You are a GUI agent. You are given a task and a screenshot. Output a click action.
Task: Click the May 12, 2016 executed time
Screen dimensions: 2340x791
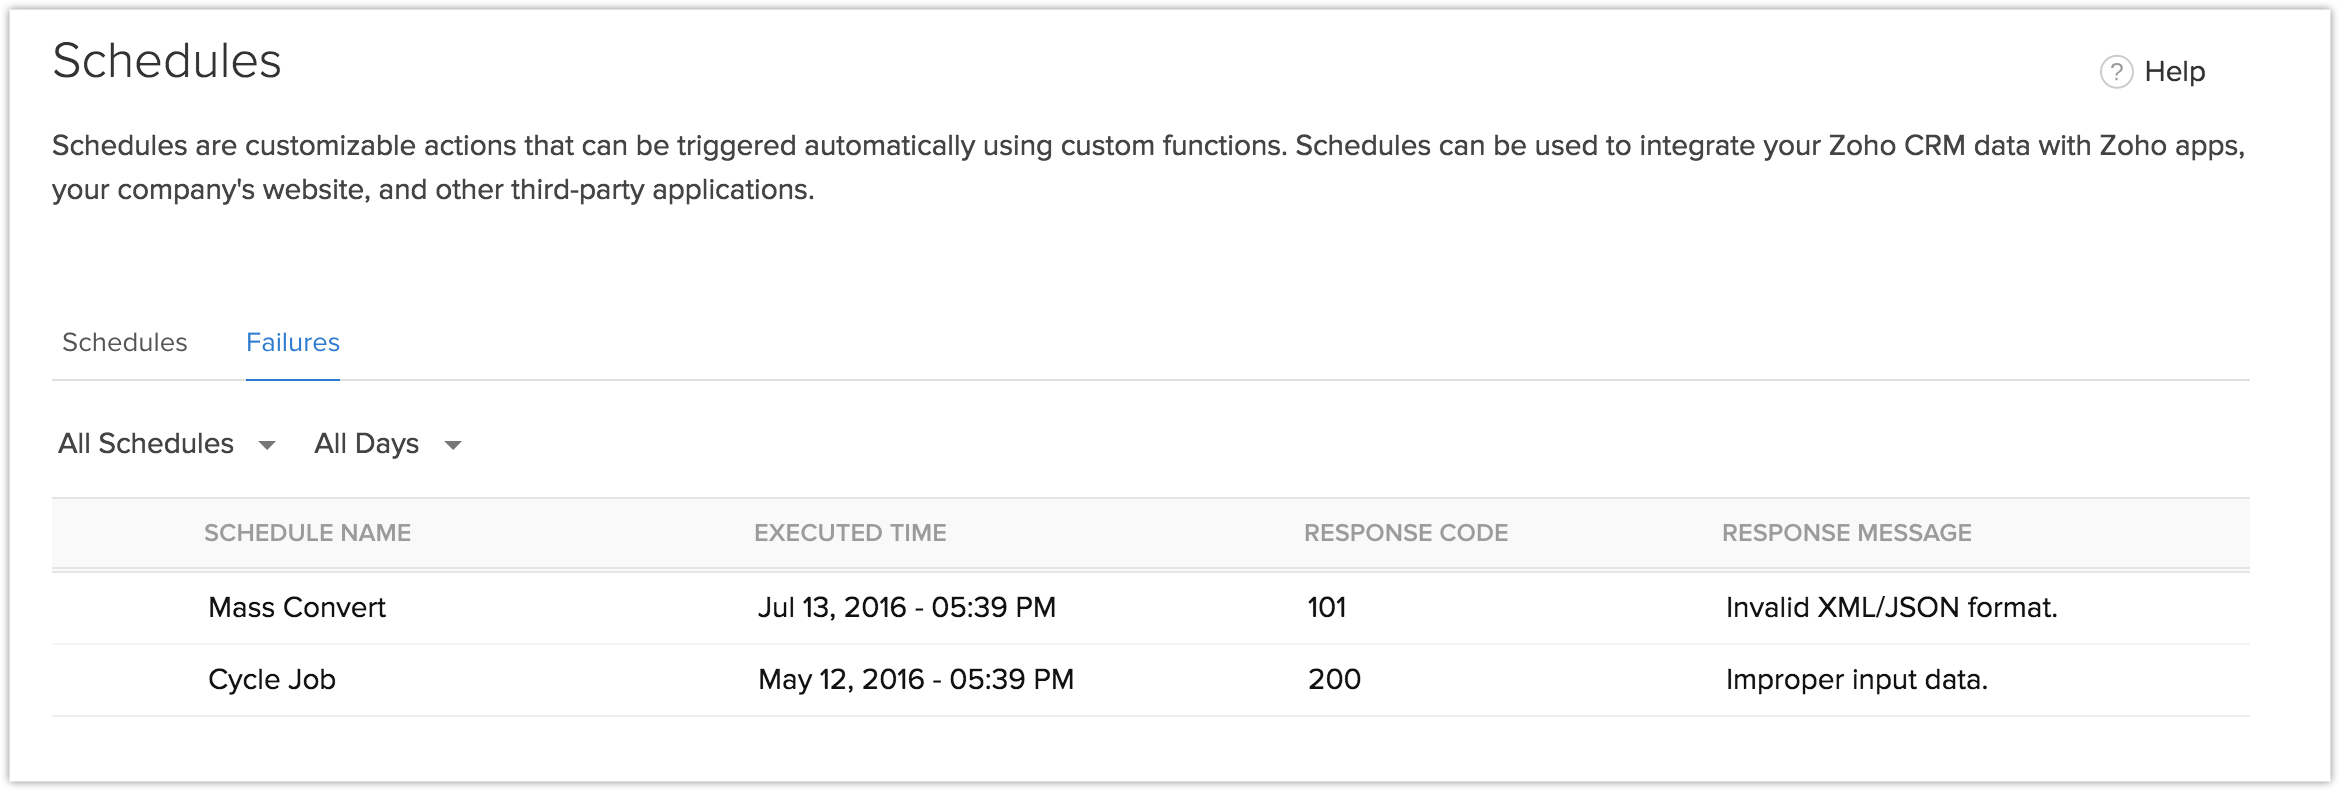[916, 679]
